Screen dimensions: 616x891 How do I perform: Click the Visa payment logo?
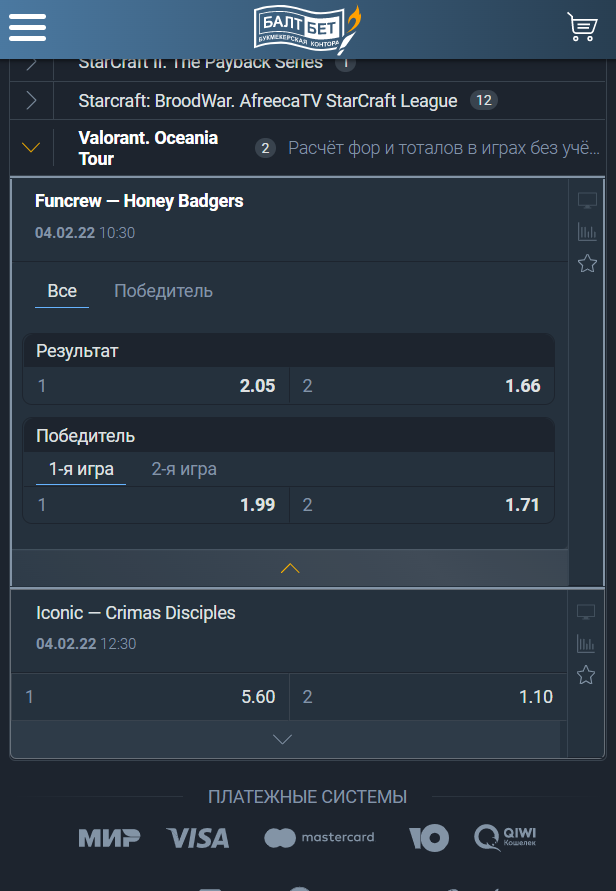click(x=198, y=838)
